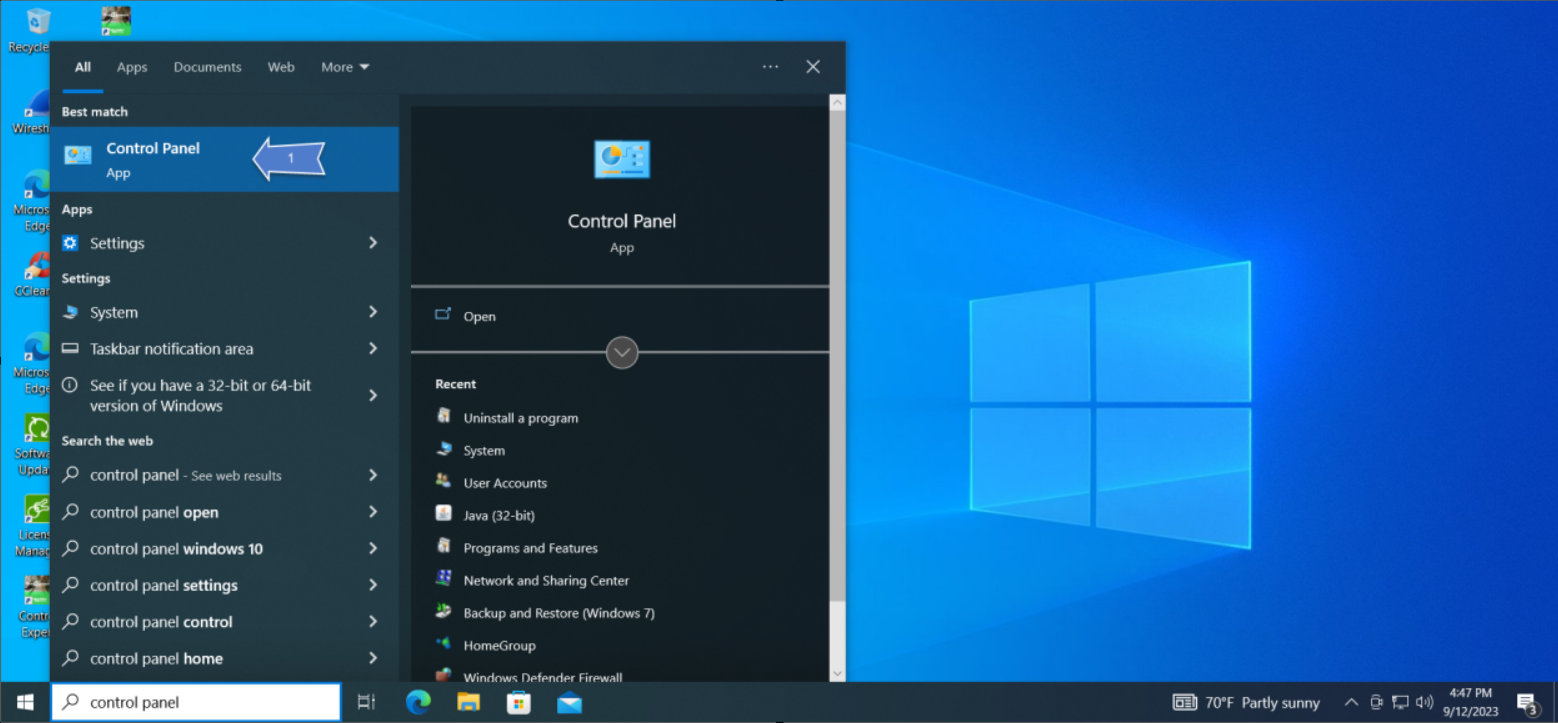Click the Open icon in preview pane
This screenshot has width=1558, height=723.
443,315
